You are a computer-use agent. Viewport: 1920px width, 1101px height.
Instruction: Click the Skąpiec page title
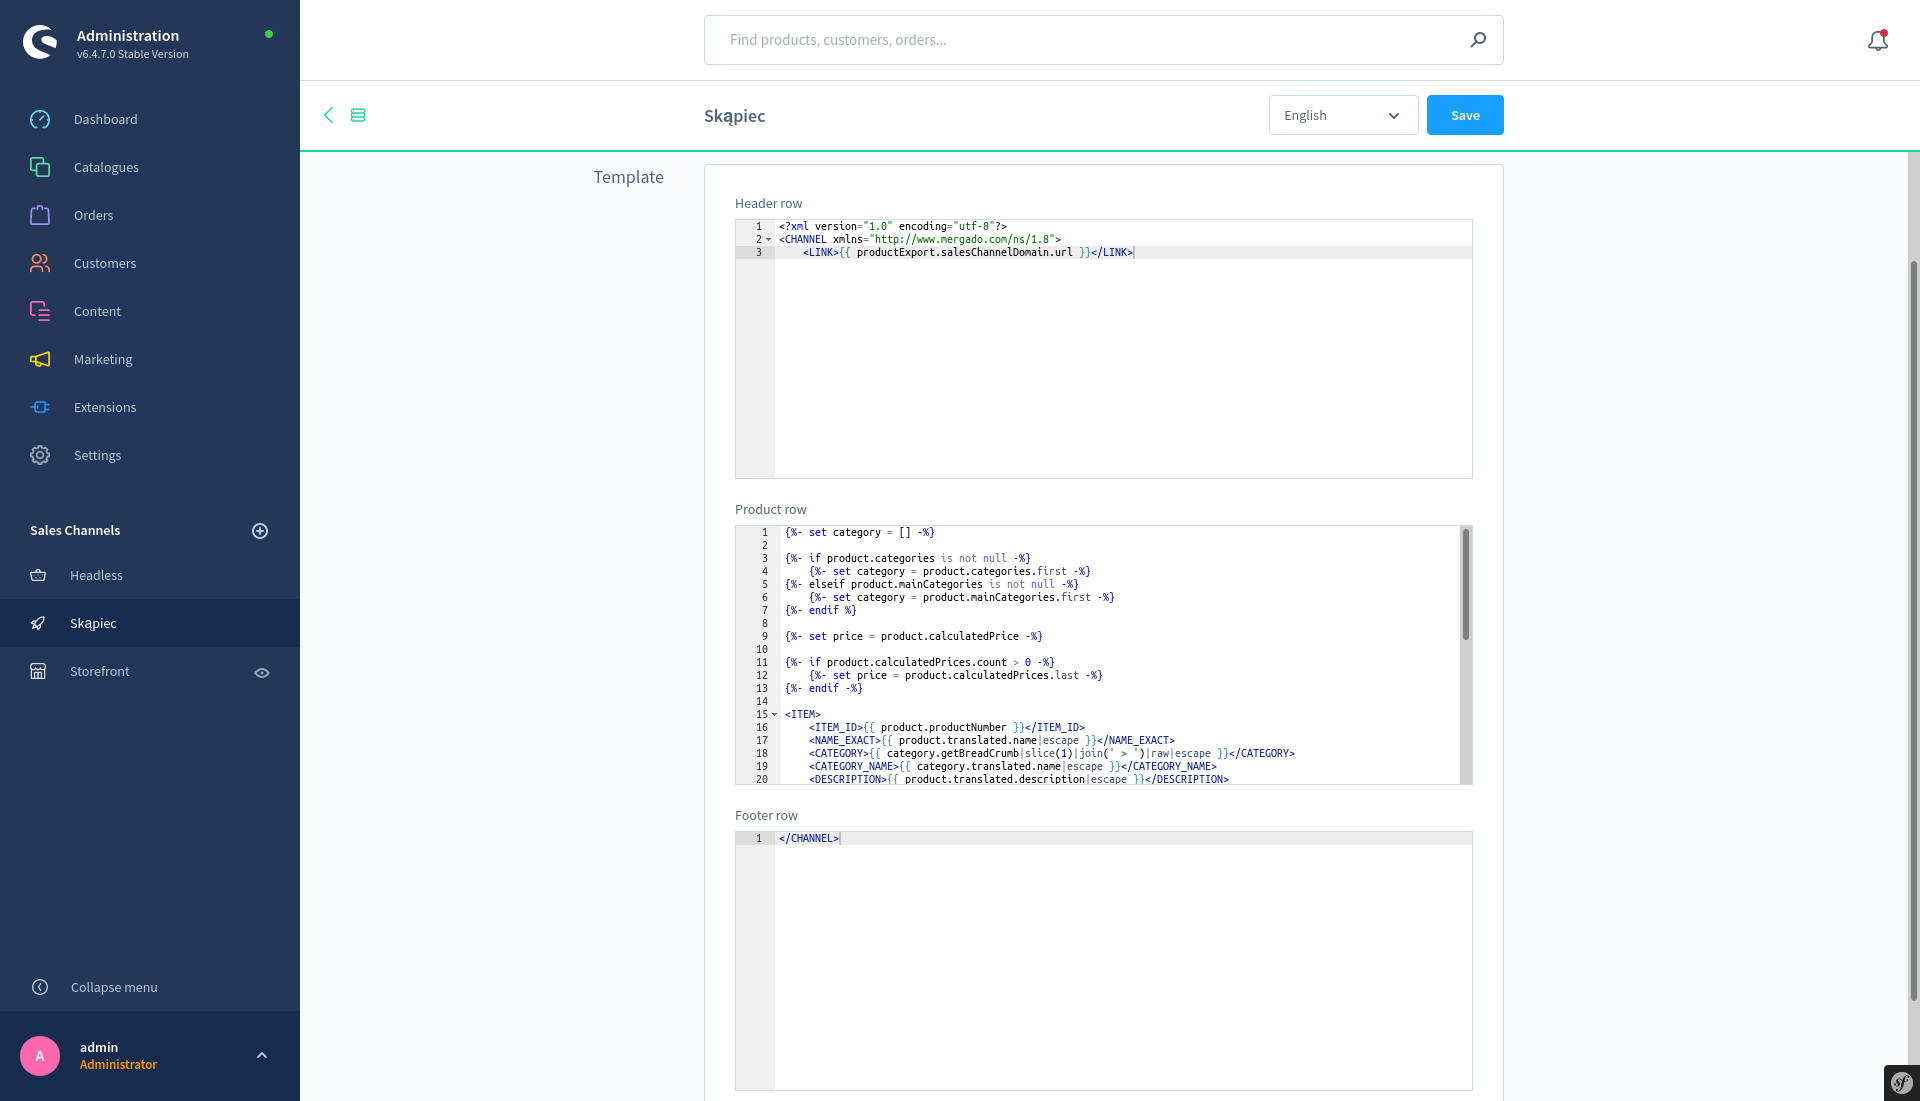click(735, 116)
